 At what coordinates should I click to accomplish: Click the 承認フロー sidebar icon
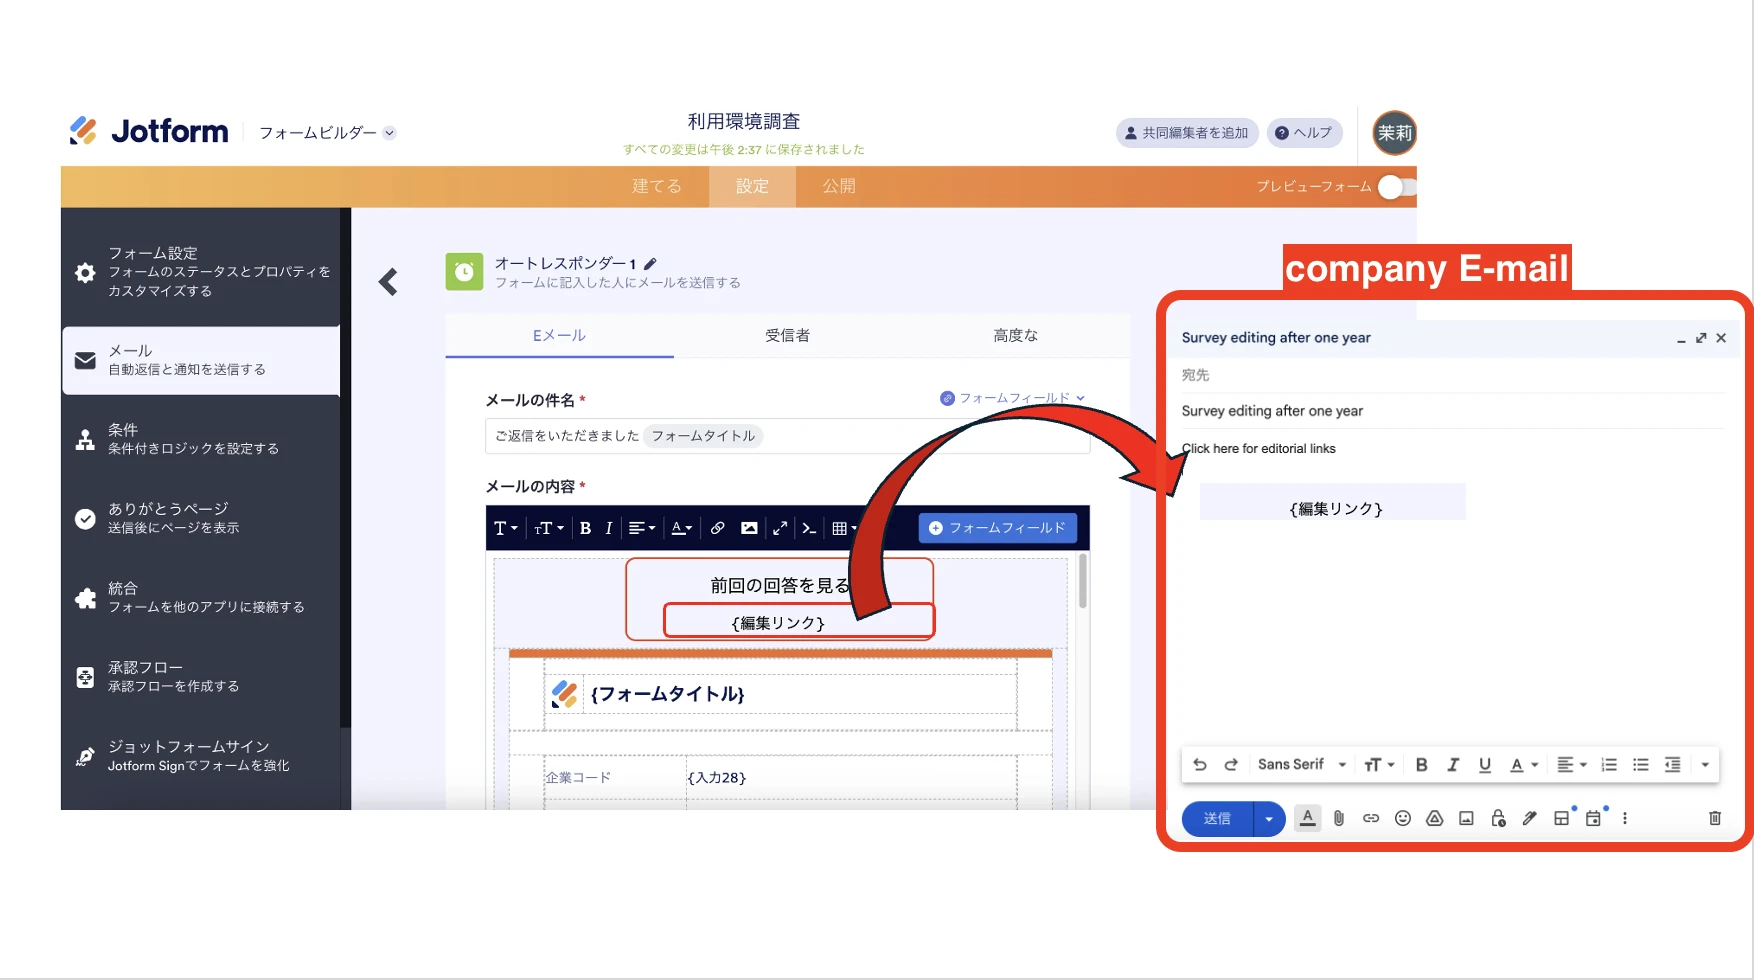click(x=85, y=676)
